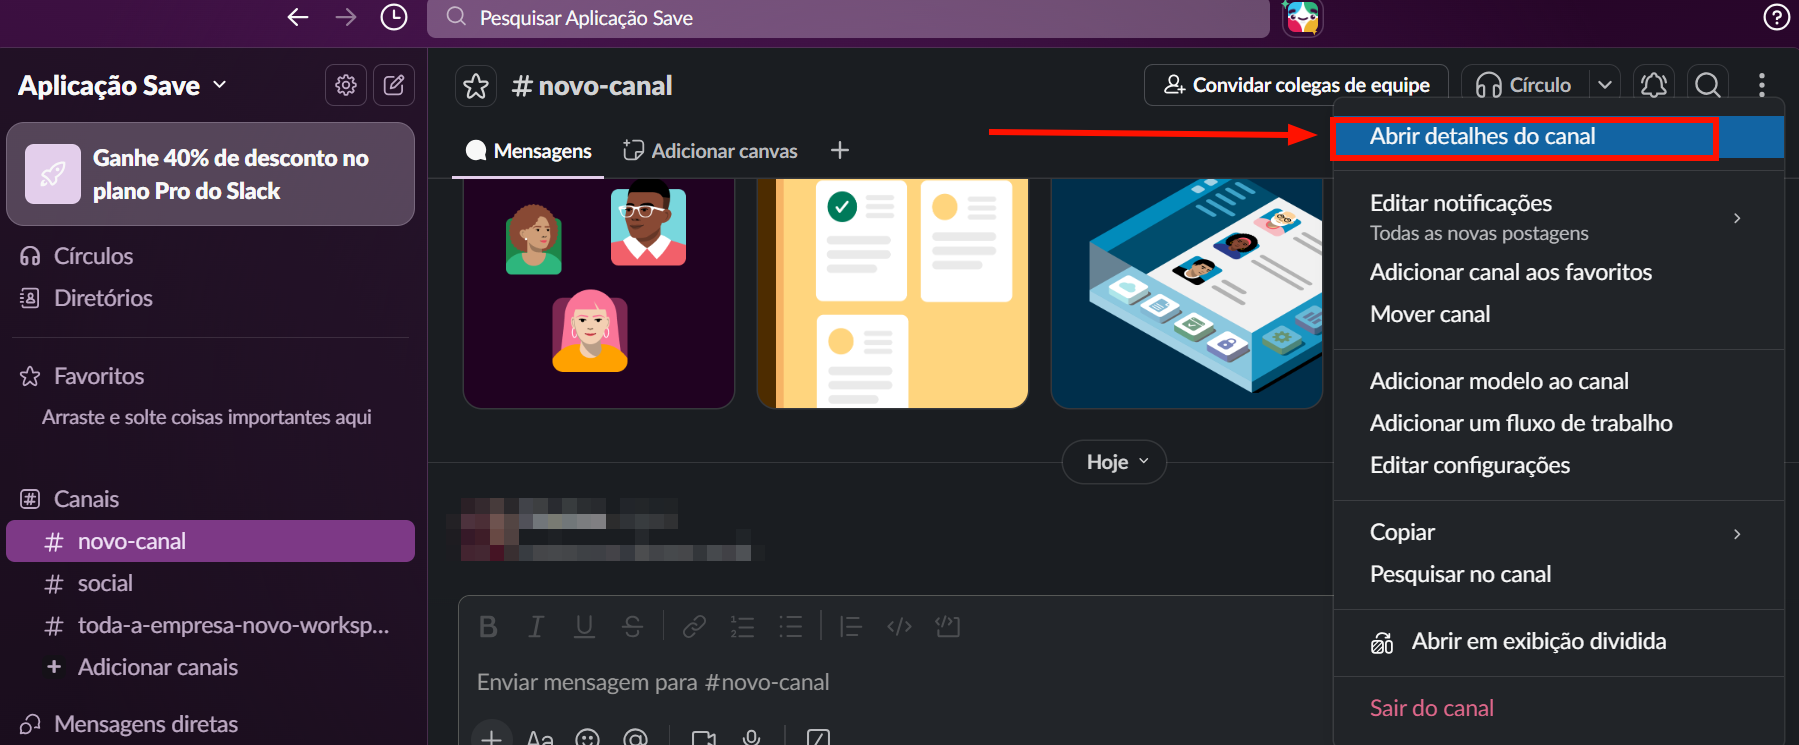This screenshot has height=745, width=1799.
Task: Expand the Aplicação Save workspace menu
Action: tap(122, 86)
